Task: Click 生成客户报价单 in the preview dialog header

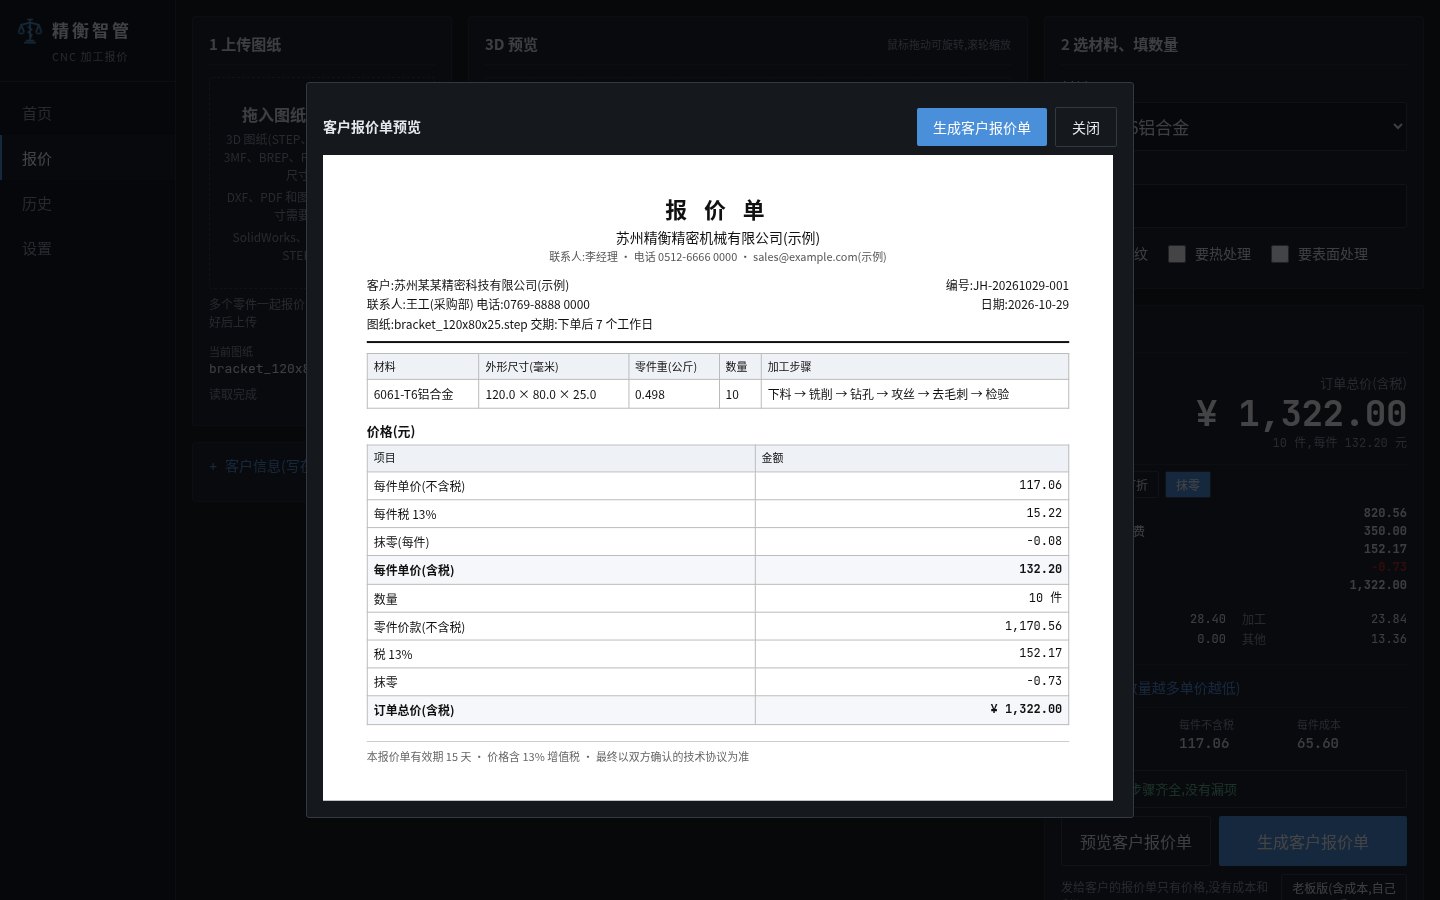Action: point(982,127)
